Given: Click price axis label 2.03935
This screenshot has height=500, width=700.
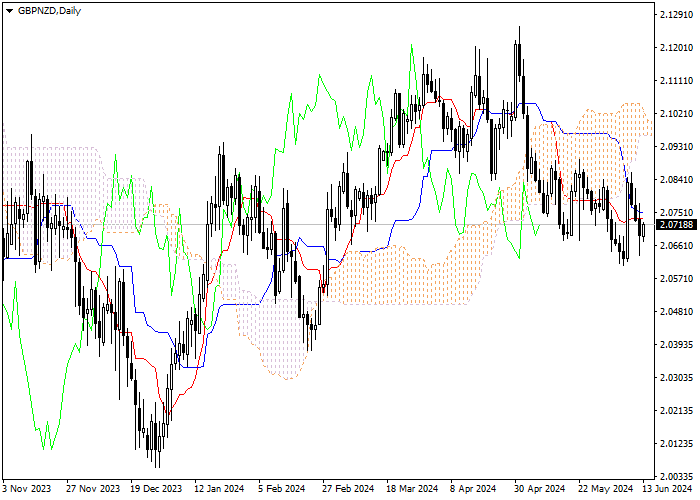Looking at the screenshot, I should click(676, 345).
